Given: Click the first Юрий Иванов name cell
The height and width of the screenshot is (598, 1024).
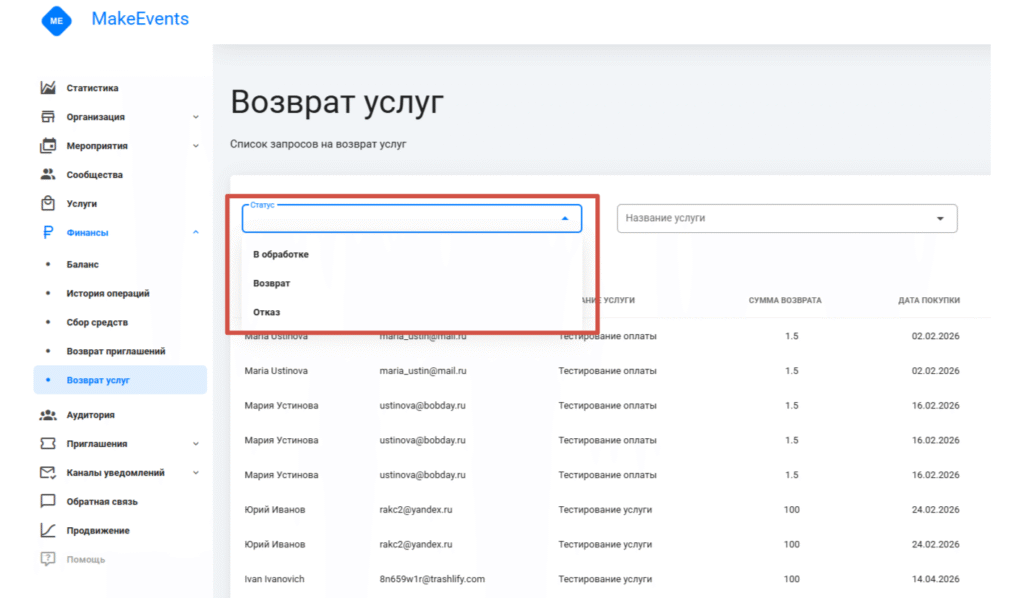Looking at the screenshot, I should pos(274,509).
